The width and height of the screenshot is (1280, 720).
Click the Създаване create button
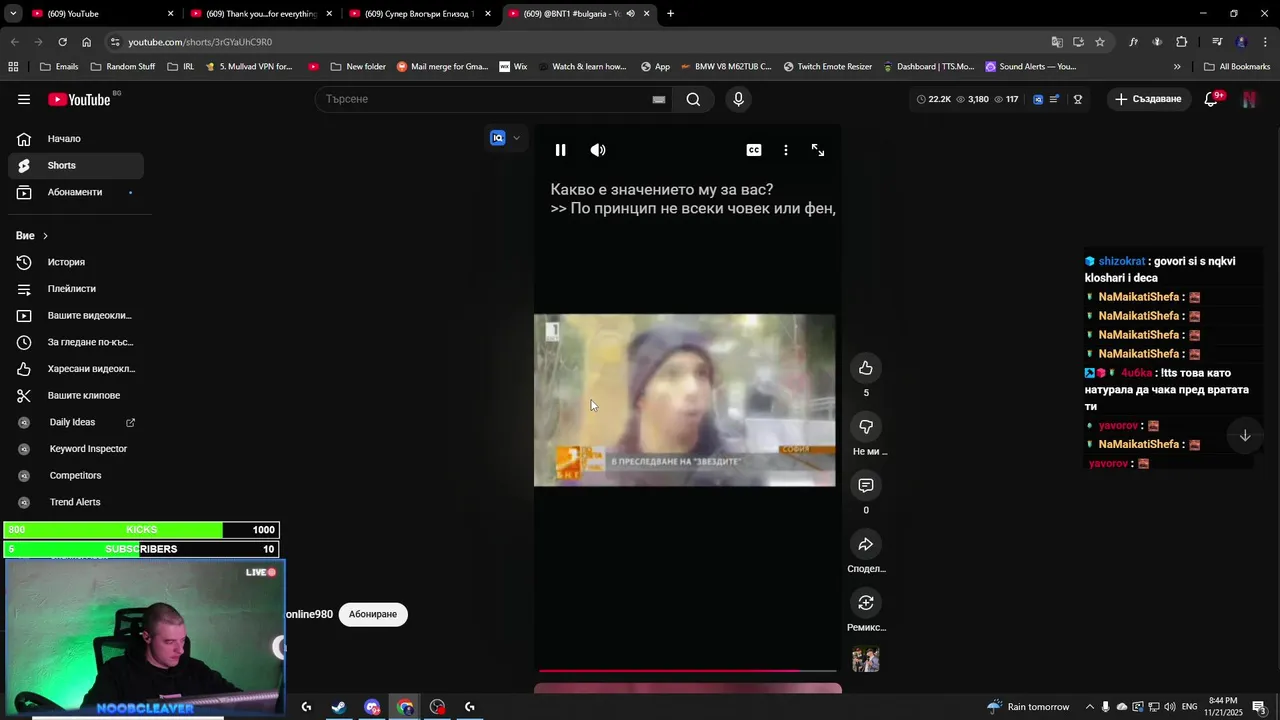(x=1149, y=99)
